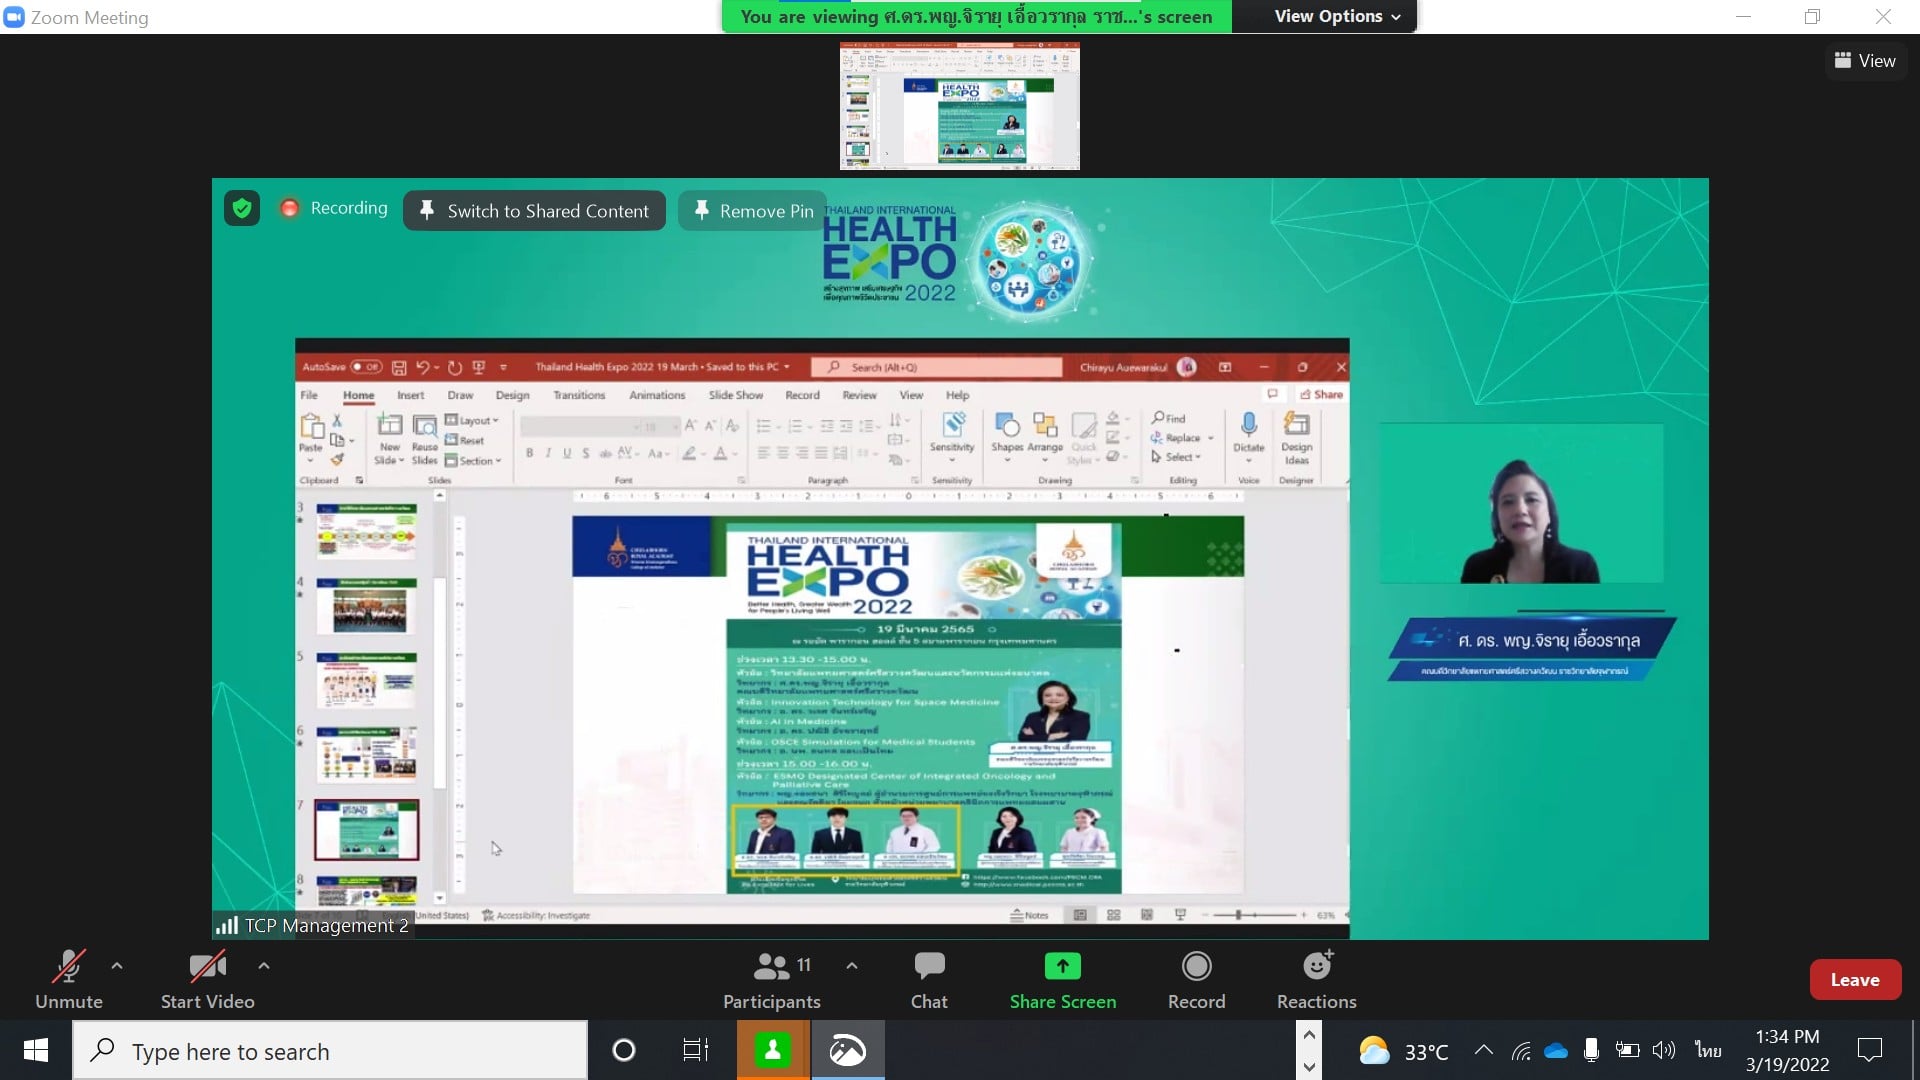Screen dimensions: 1920x1080
Task: Click the Task View taskbar icon
Action: 695,1051
